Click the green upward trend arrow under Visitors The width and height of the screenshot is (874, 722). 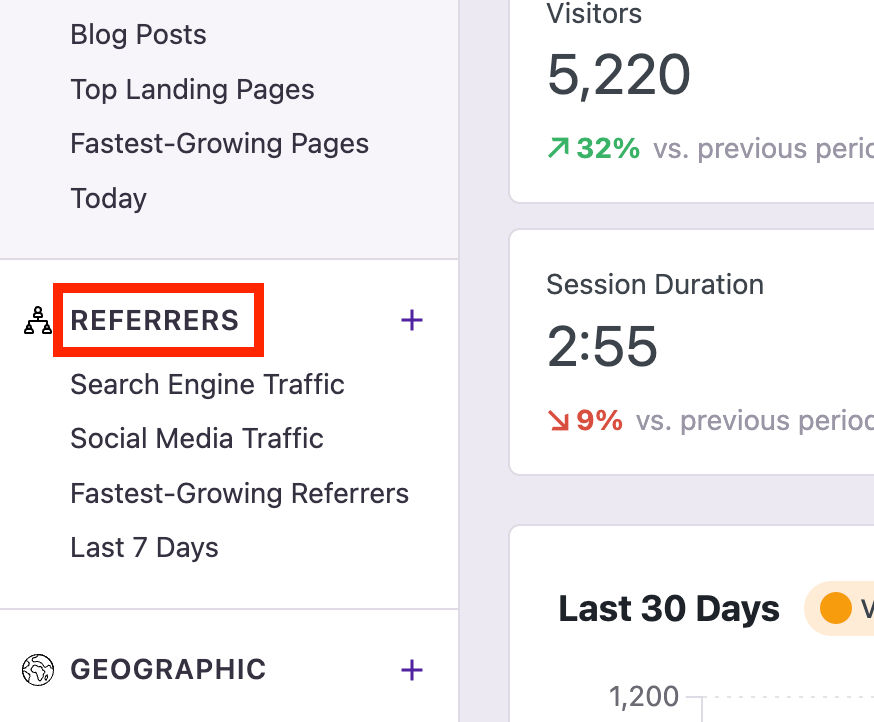[x=558, y=147]
